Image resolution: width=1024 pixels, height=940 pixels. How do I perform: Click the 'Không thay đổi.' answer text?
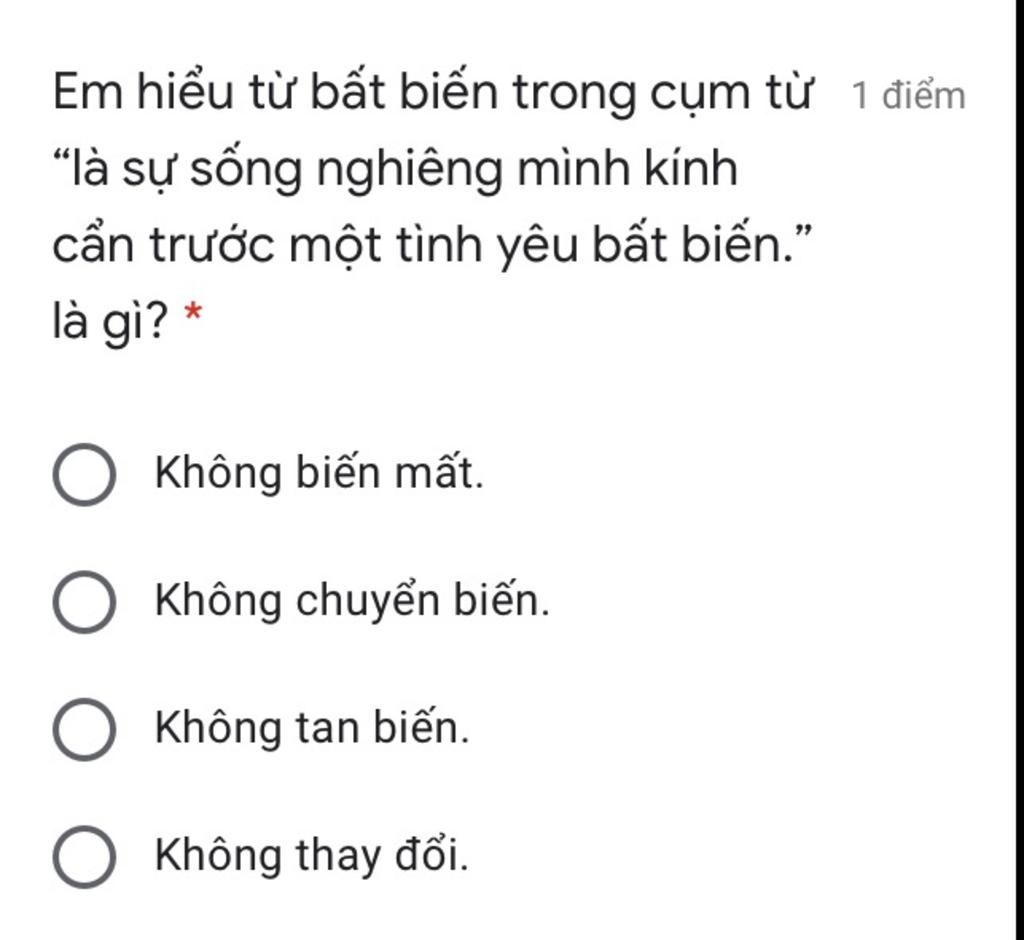coord(312,856)
